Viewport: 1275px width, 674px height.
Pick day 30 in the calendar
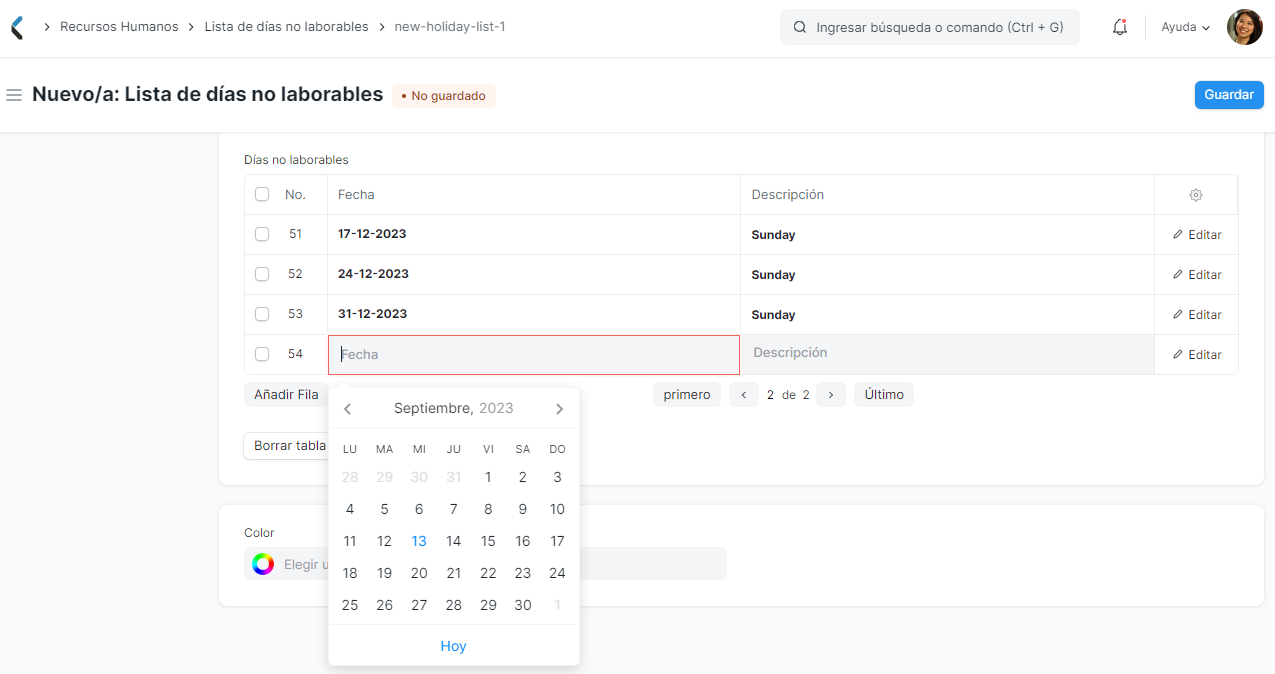(x=522, y=605)
